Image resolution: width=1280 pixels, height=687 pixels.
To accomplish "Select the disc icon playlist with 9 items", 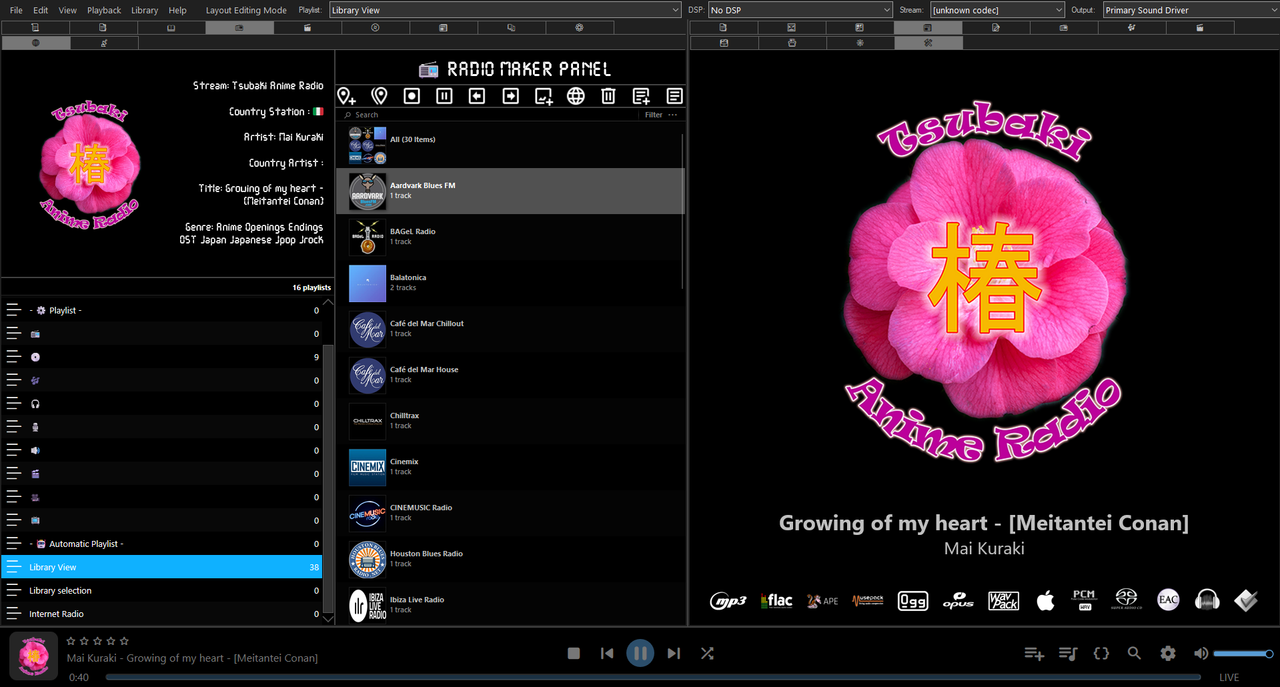I will pyautogui.click(x=162, y=357).
